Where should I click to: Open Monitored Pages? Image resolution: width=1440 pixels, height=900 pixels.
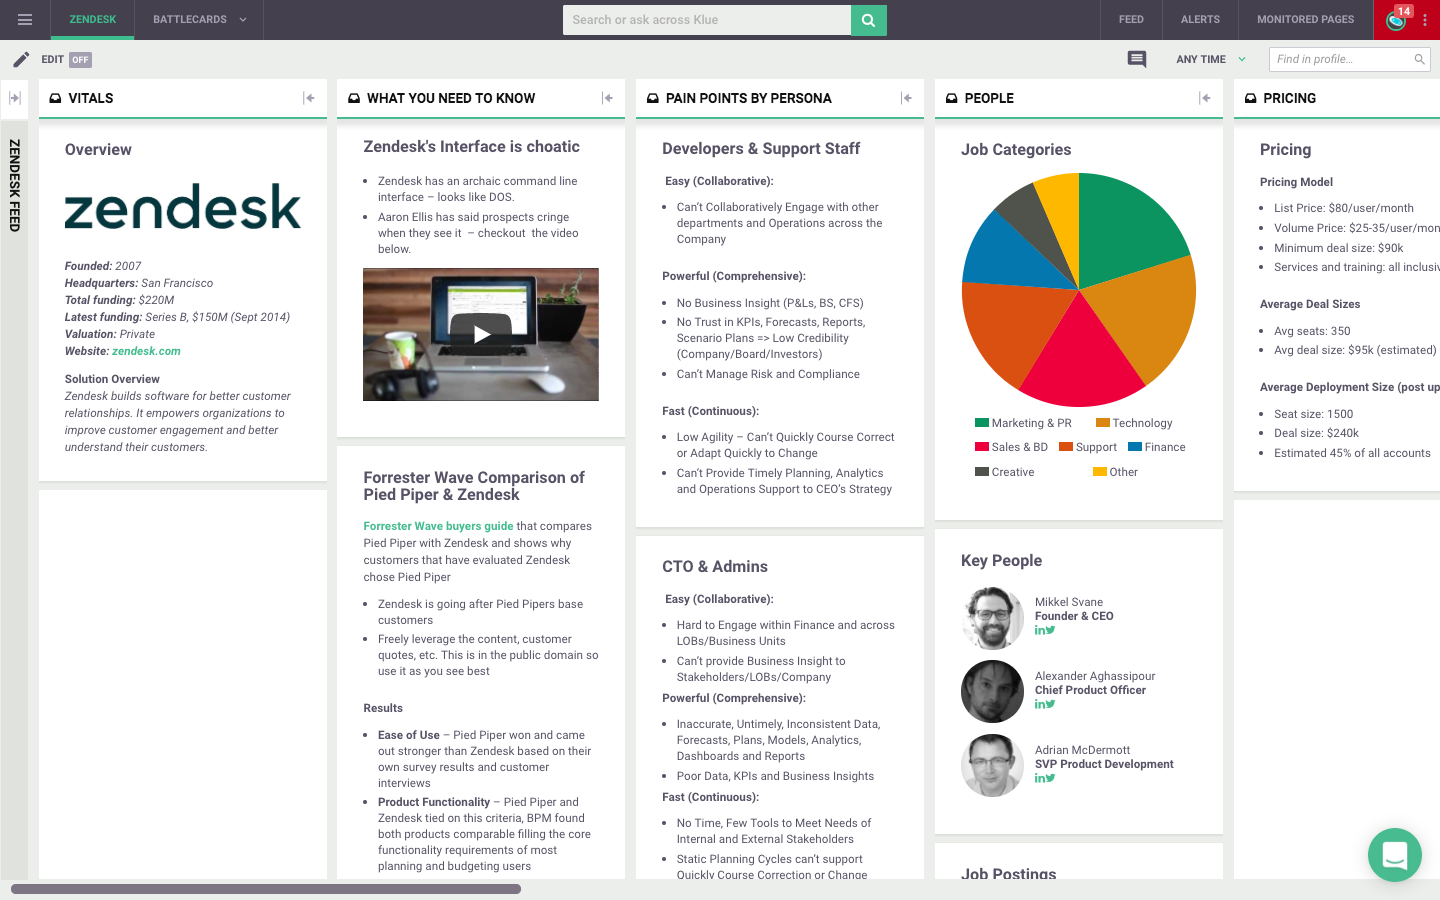click(1305, 19)
